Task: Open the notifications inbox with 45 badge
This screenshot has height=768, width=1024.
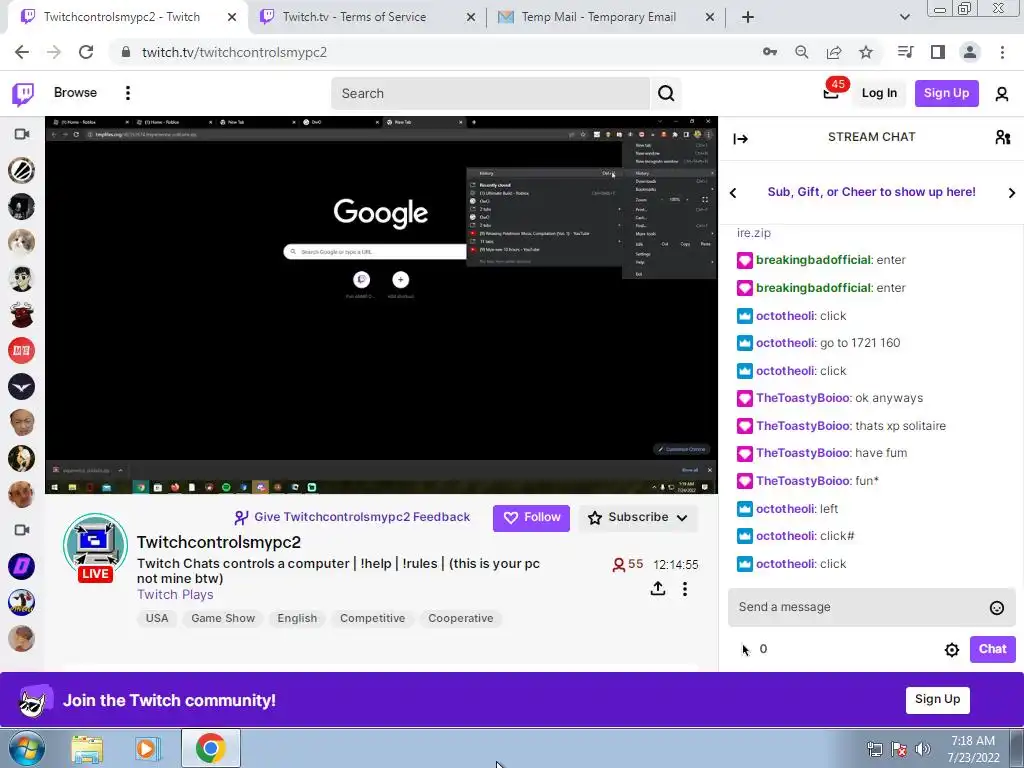Action: coord(831,93)
